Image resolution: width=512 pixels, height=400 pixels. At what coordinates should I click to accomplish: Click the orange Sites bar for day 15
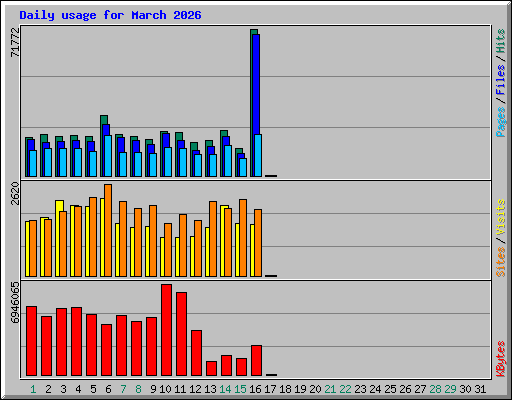click(x=243, y=238)
